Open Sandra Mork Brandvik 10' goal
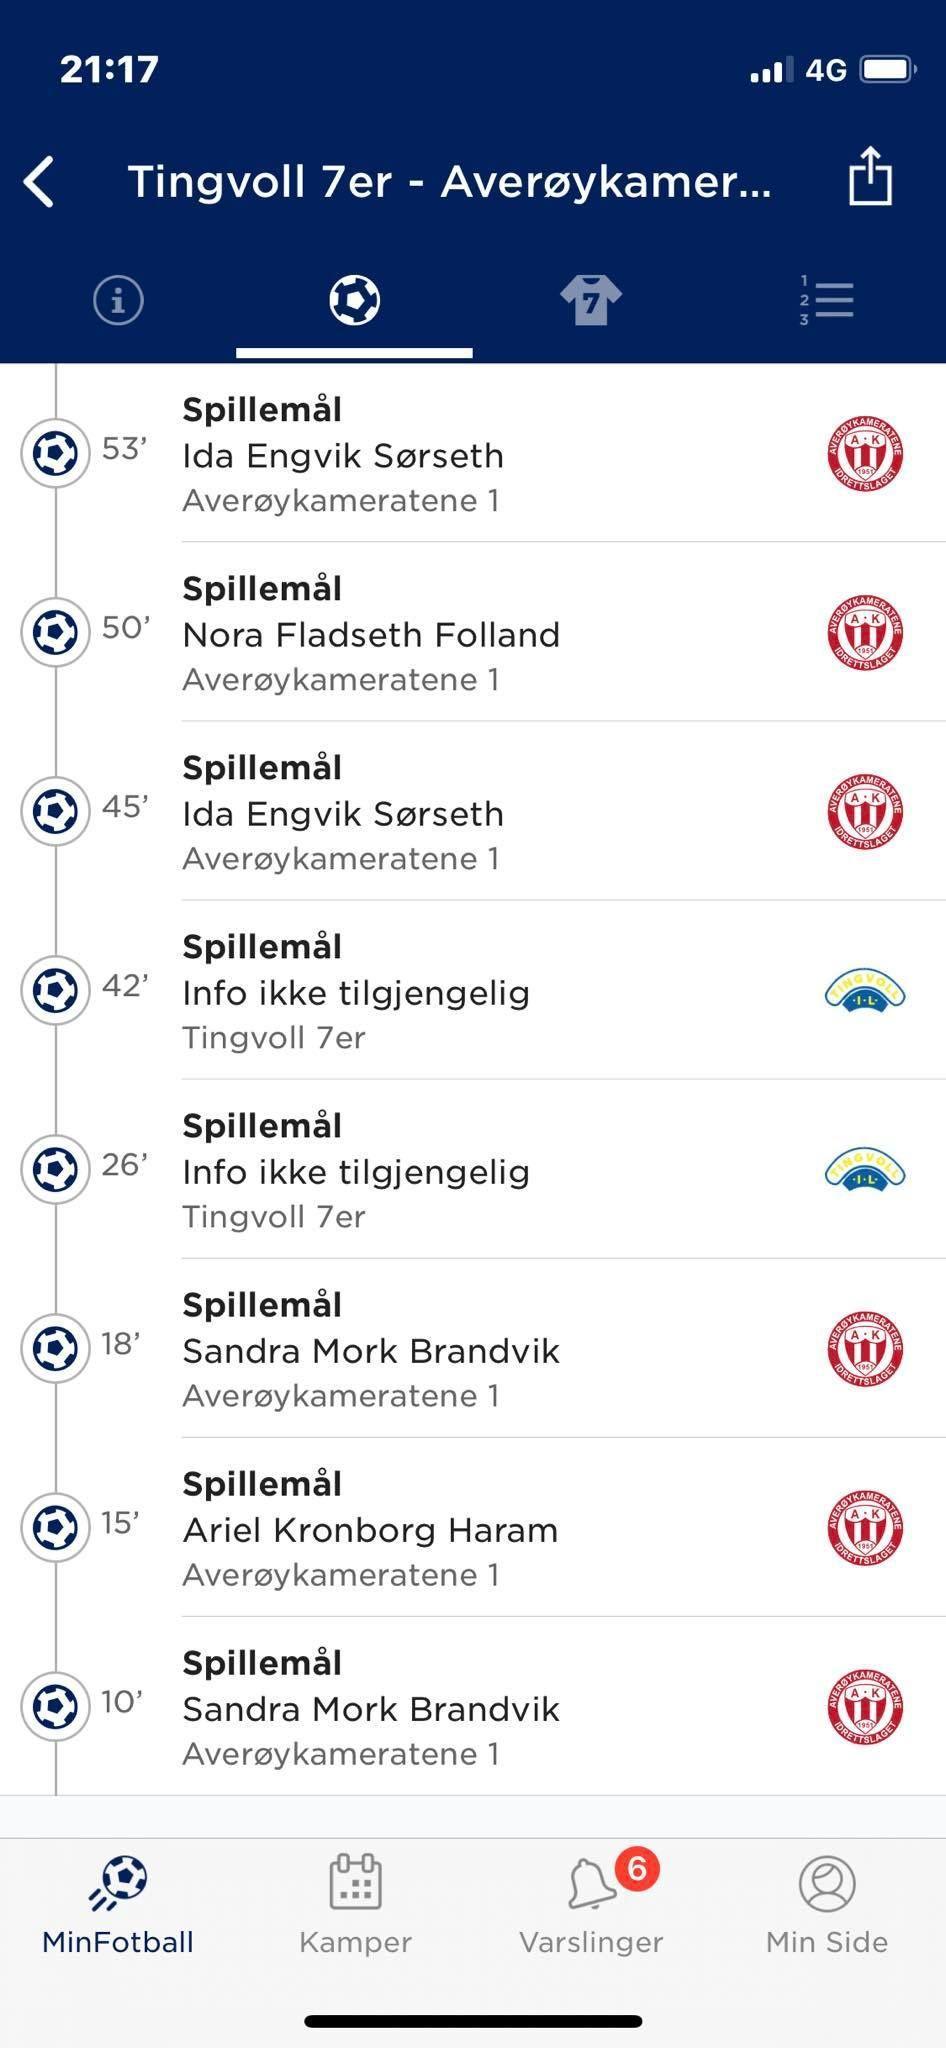Screen dimensions: 946x2048 pyautogui.click(x=371, y=1709)
